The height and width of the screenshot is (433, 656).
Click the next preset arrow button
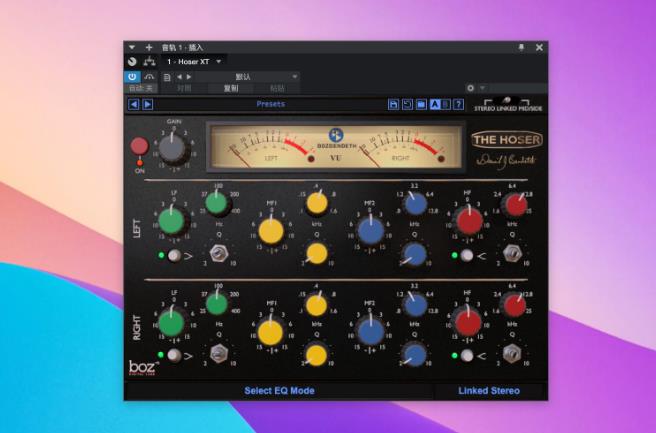pyautogui.click(x=147, y=104)
